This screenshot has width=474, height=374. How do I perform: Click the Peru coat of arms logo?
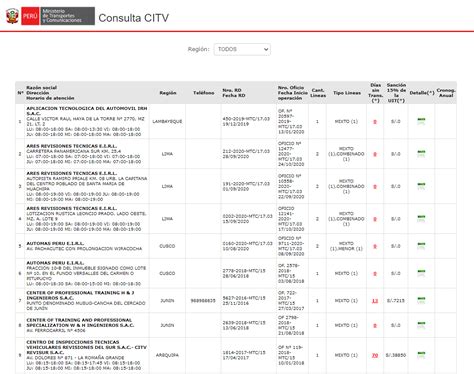(x=12, y=16)
